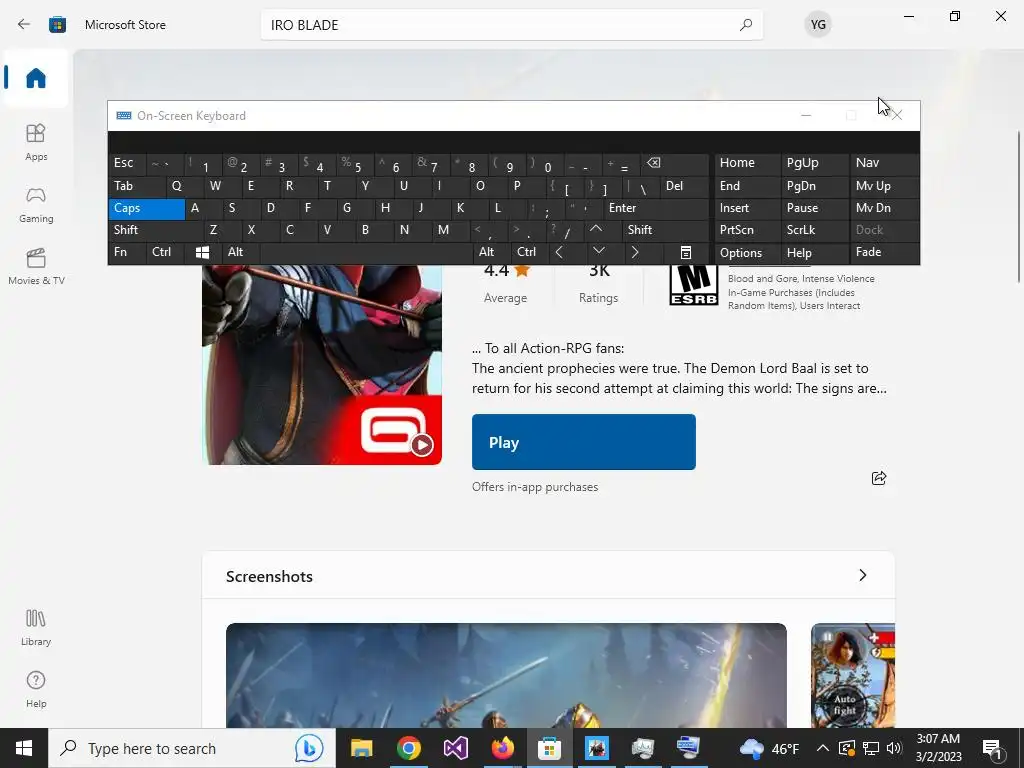Open the clock showing 3:07 AM
The height and width of the screenshot is (768, 1024).
tap(938, 748)
